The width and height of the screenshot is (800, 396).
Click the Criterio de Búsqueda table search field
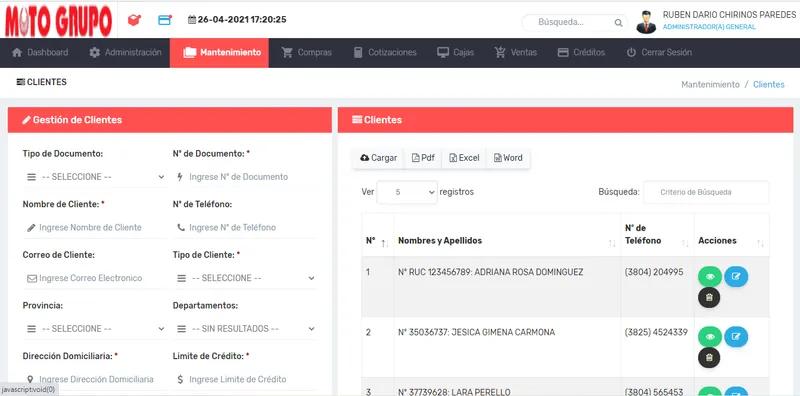tap(706, 192)
